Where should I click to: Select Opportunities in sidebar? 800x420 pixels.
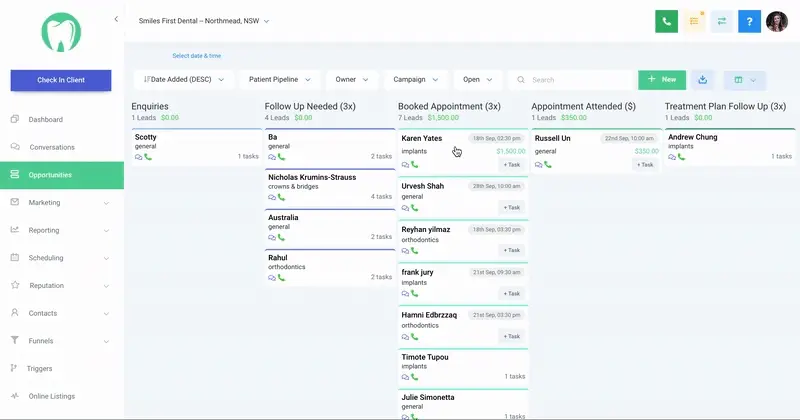point(62,175)
